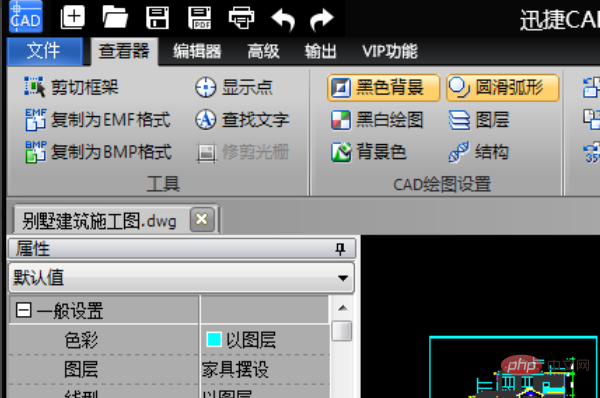The width and height of the screenshot is (600, 398).
Task: Create a new drawing with plus icon
Action: tap(73, 17)
